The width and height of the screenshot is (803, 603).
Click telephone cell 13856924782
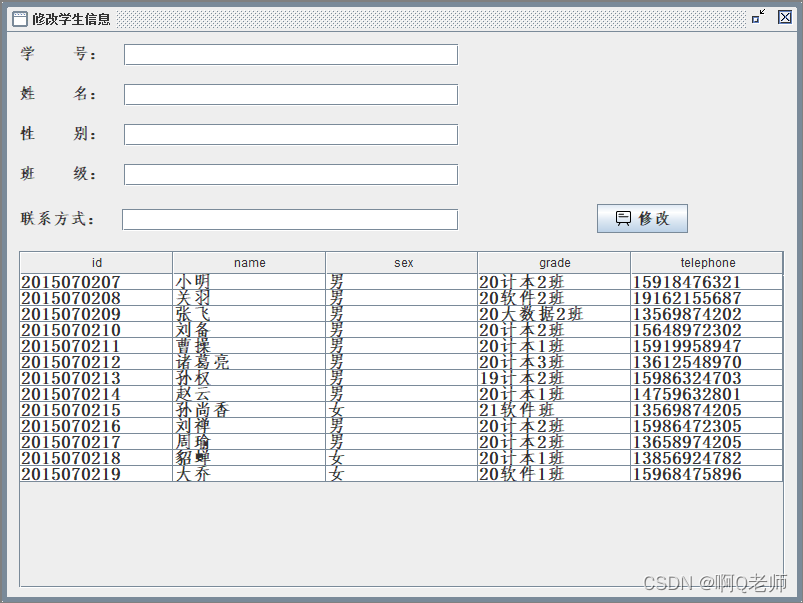[707, 458]
